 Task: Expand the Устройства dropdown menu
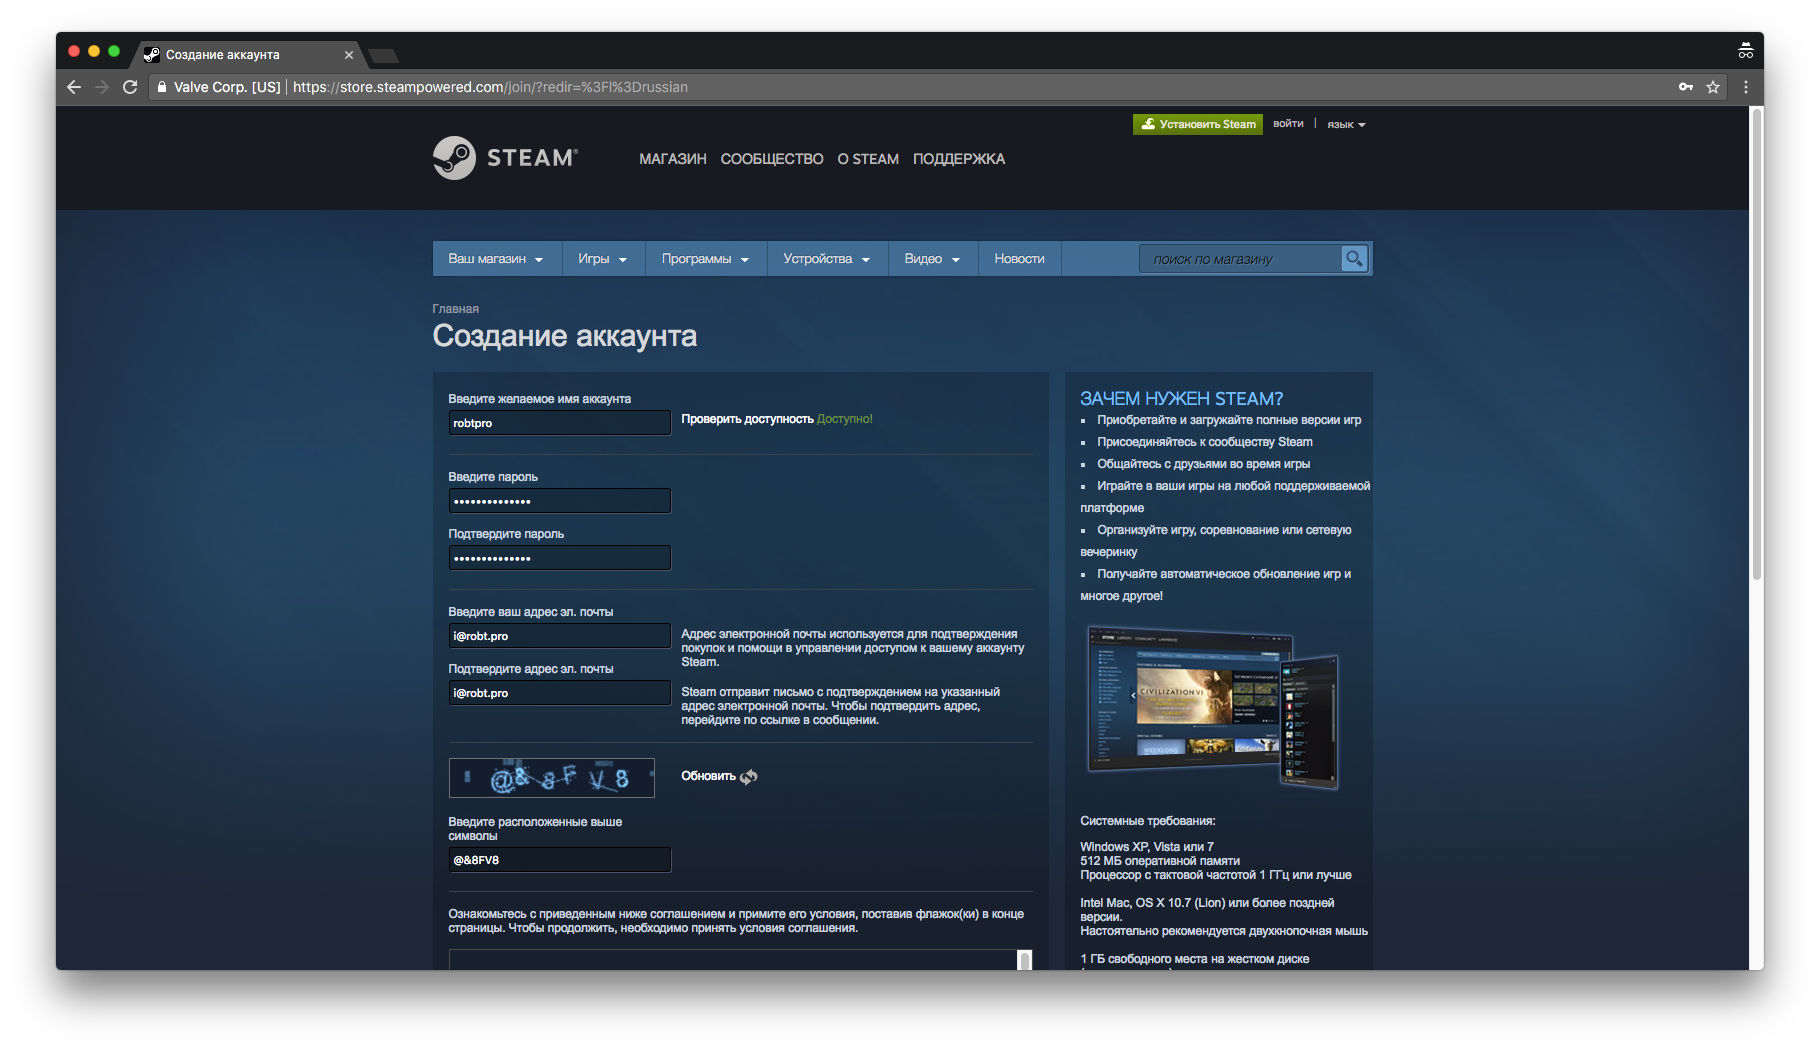click(x=826, y=259)
